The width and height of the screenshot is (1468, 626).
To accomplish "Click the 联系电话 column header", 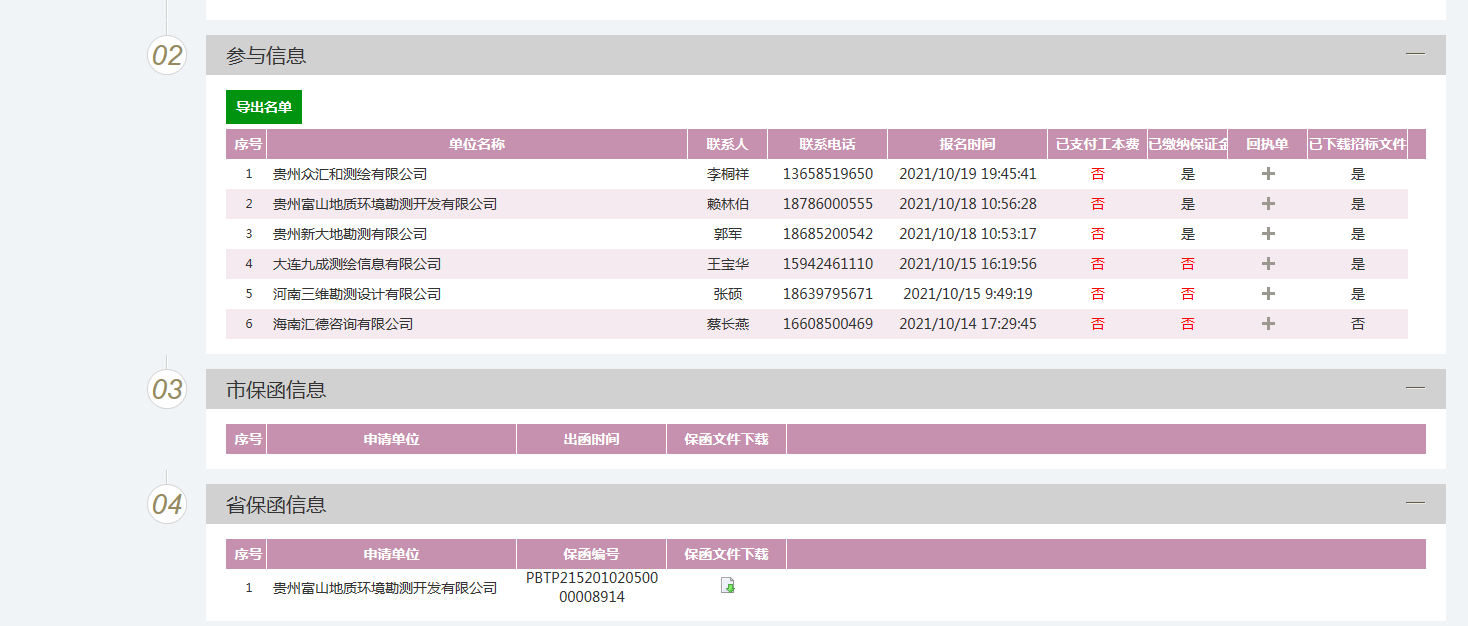I will click(827, 144).
